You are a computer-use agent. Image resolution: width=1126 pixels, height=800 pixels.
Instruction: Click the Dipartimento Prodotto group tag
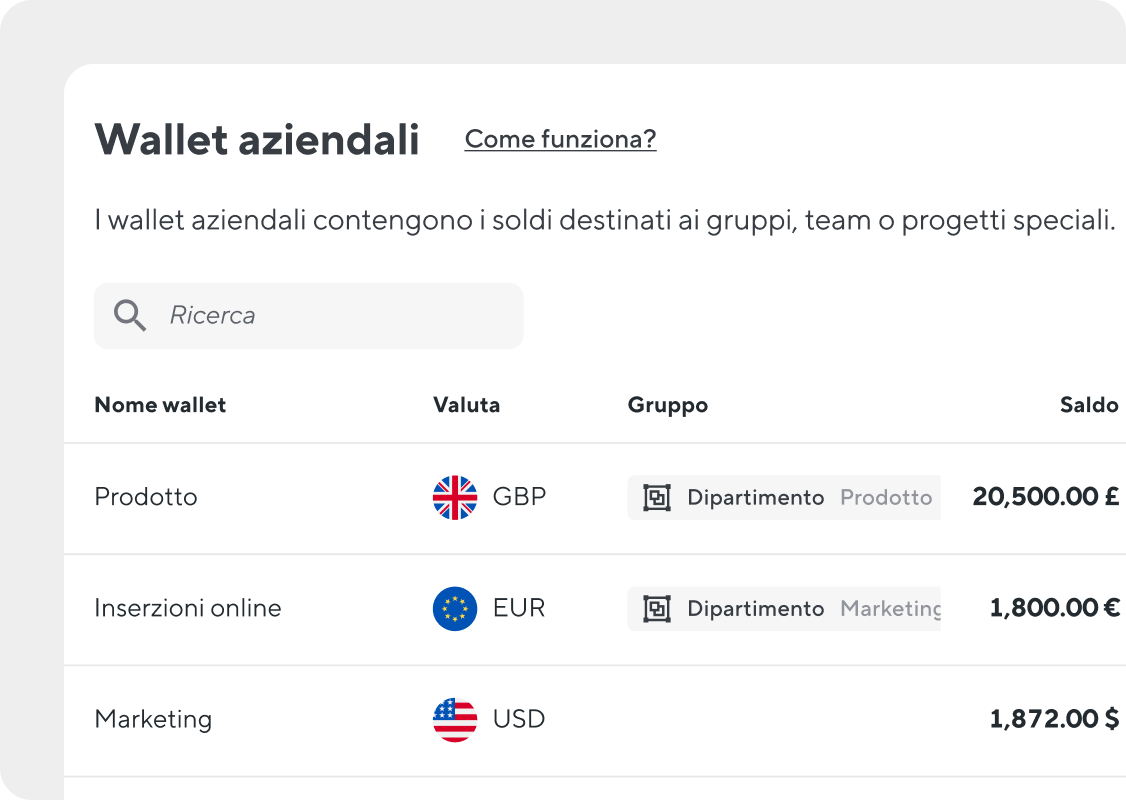click(x=783, y=497)
